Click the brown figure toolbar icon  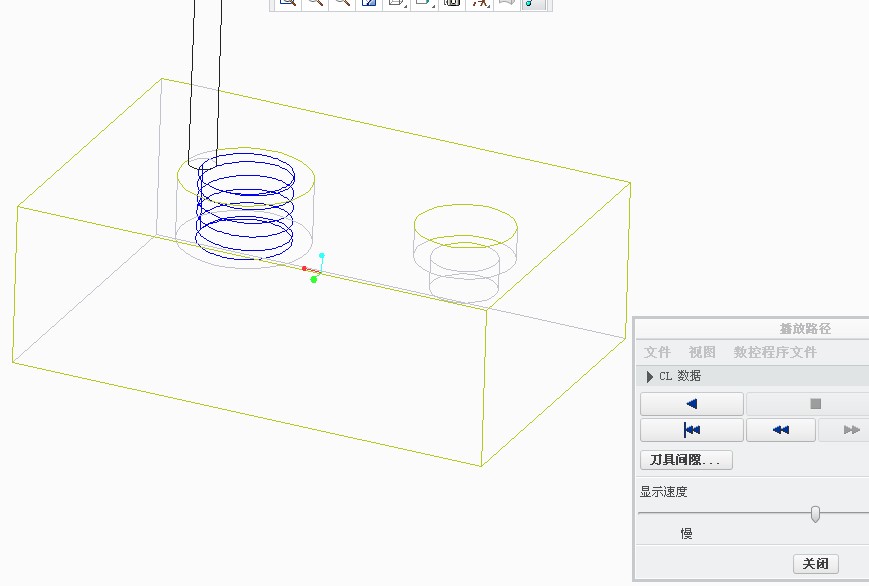pos(479,3)
